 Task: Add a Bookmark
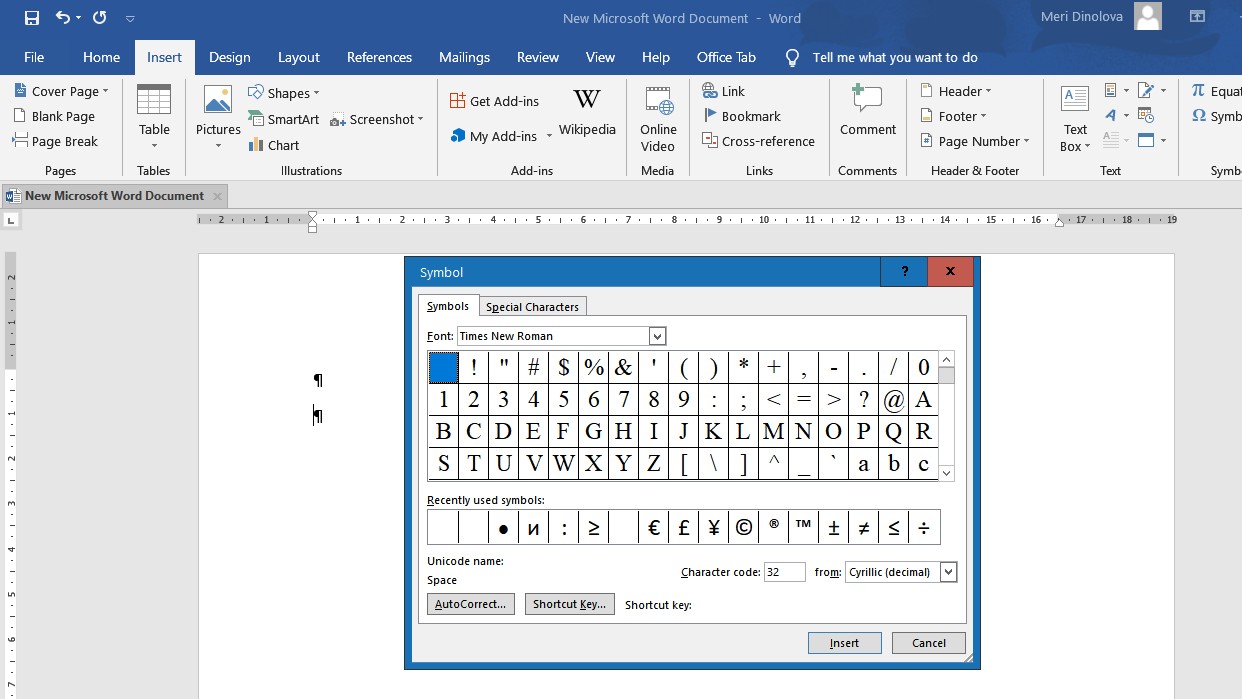click(741, 116)
